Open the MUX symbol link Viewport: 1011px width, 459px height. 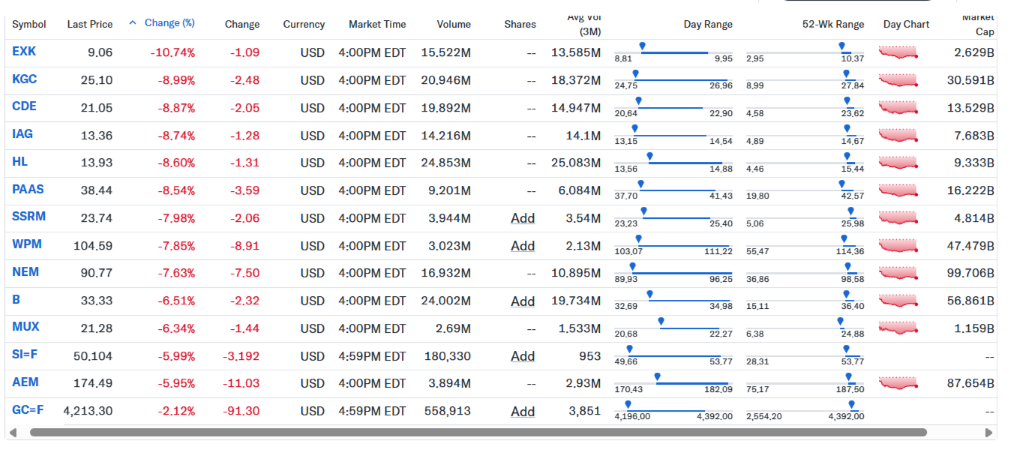(x=25, y=327)
